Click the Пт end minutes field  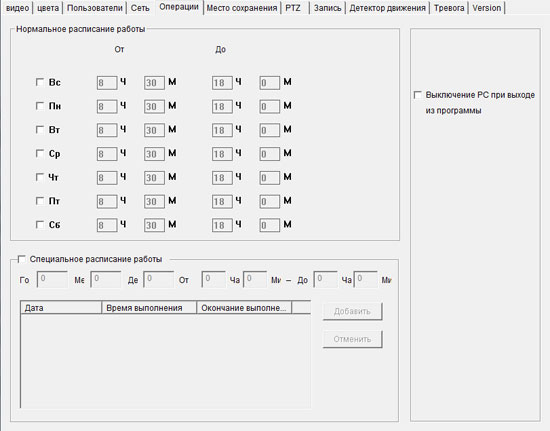(269, 202)
